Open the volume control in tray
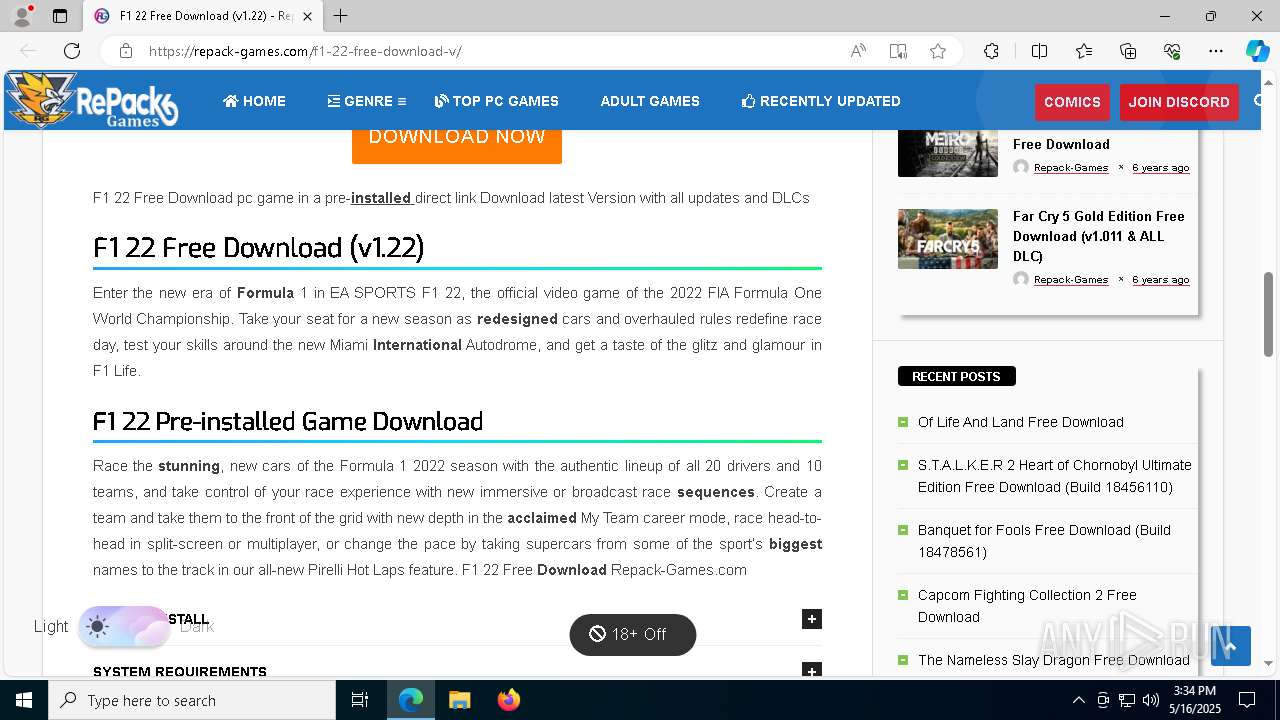1280x720 pixels. click(1151, 700)
